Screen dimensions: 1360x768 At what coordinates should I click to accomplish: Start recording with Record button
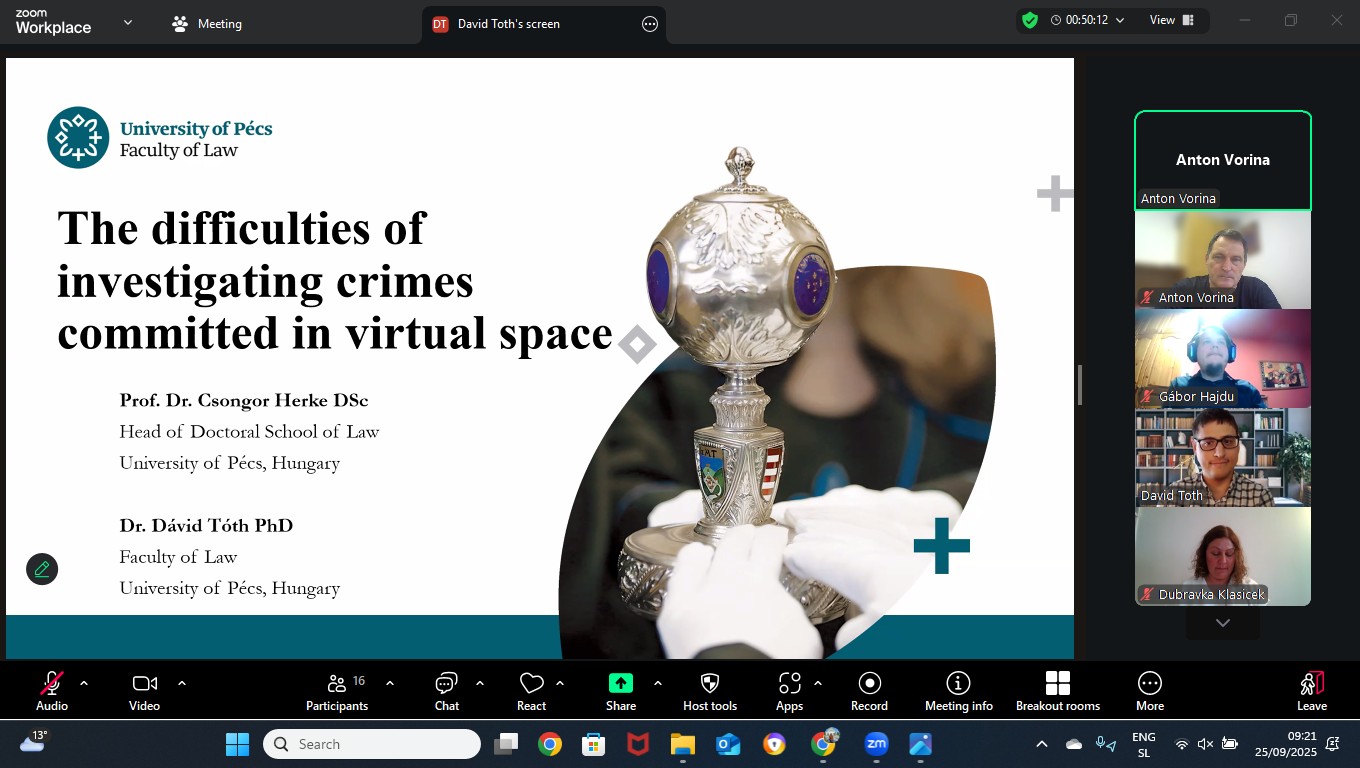[869, 691]
